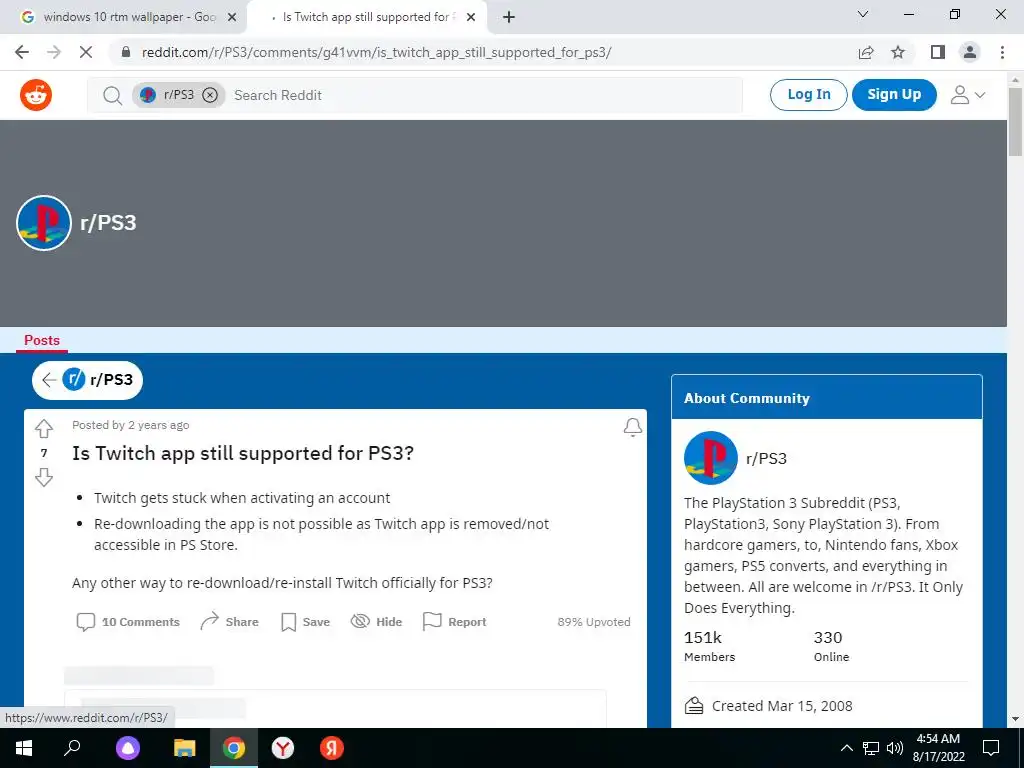
Task: Toggle the post notification bell
Action: point(632,427)
